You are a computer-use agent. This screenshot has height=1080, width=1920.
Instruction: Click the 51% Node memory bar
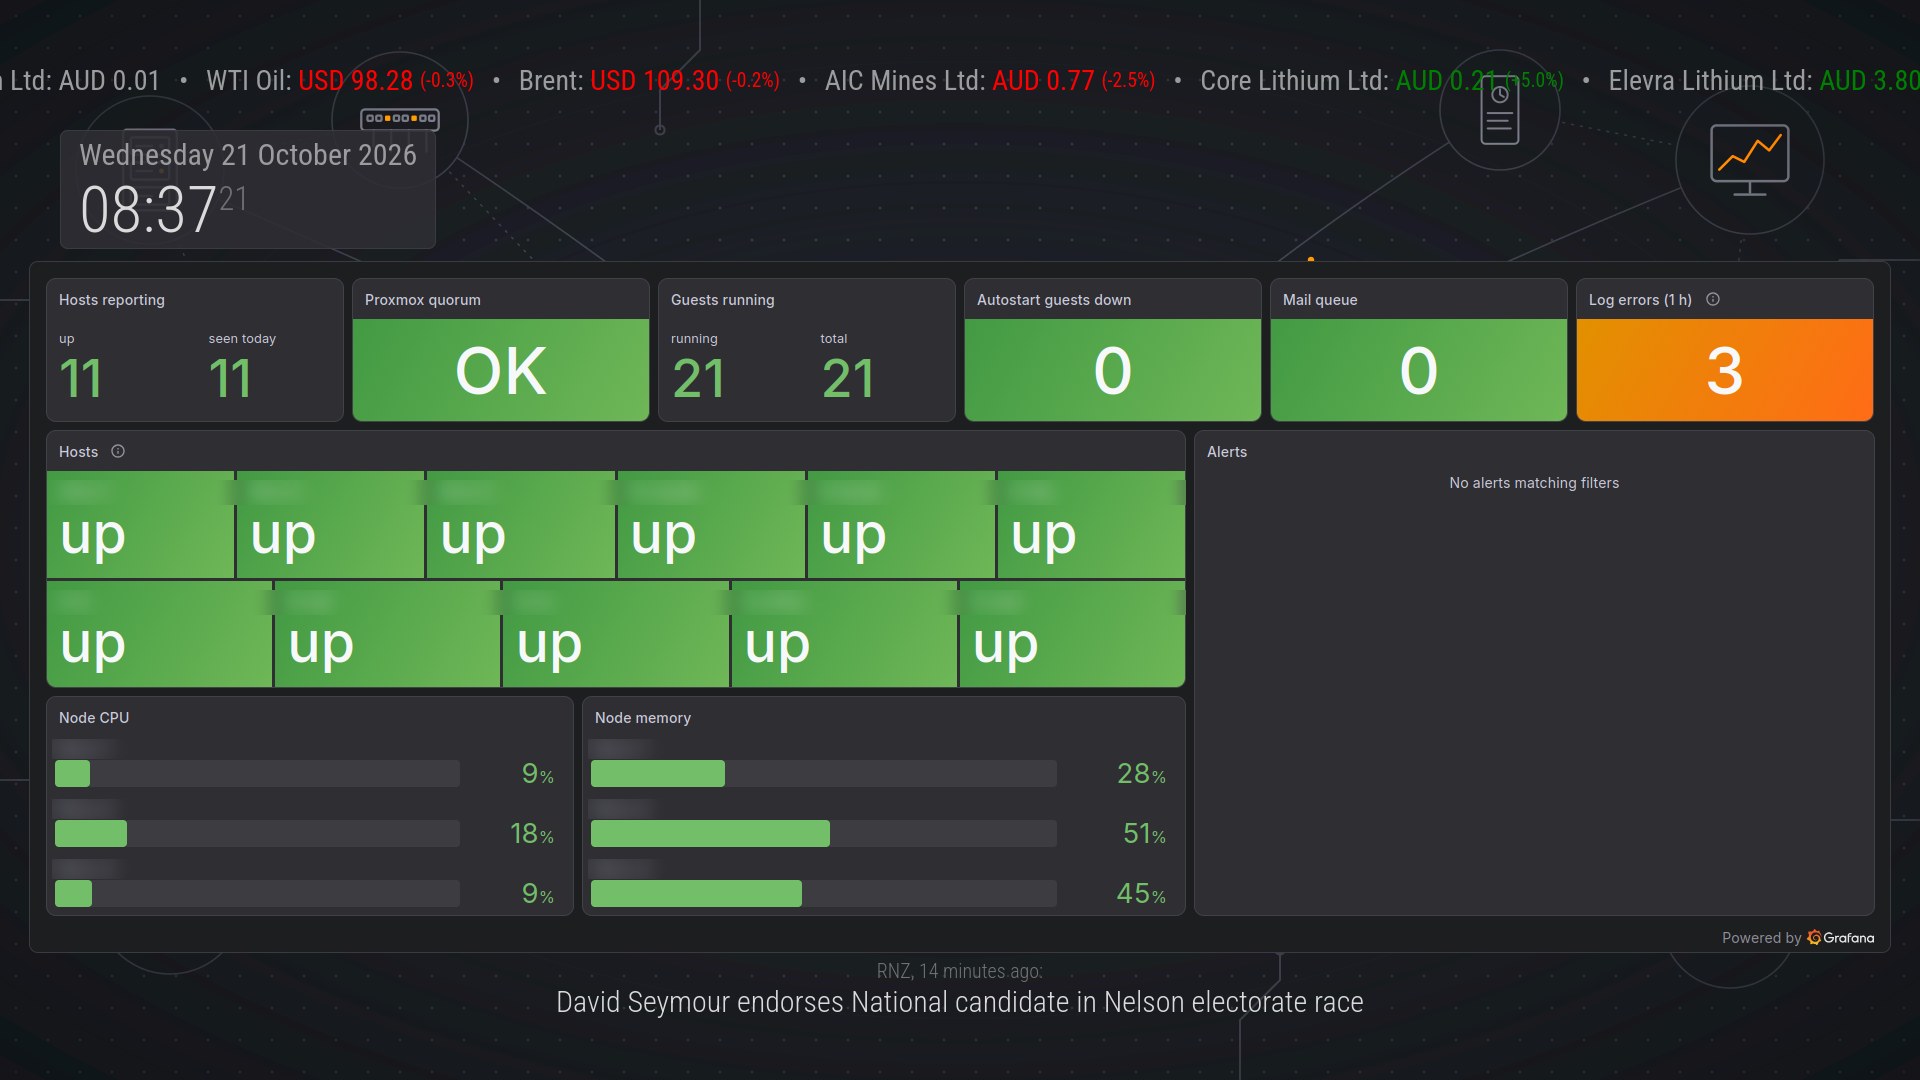[823, 833]
